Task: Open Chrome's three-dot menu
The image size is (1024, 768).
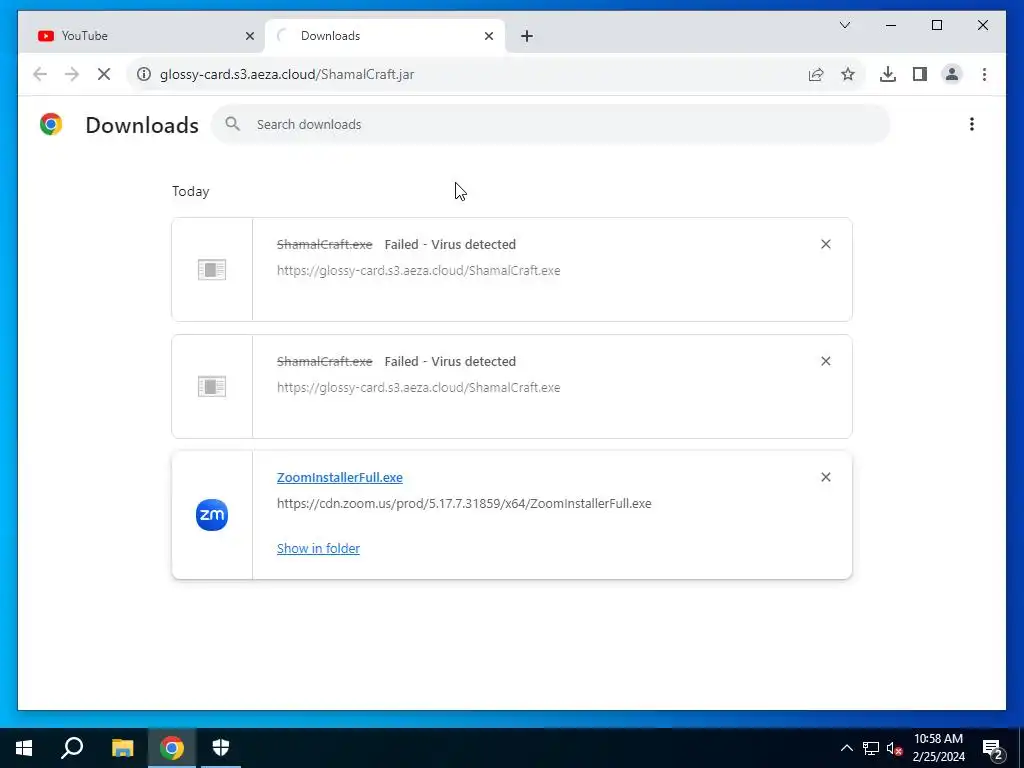Action: click(984, 74)
